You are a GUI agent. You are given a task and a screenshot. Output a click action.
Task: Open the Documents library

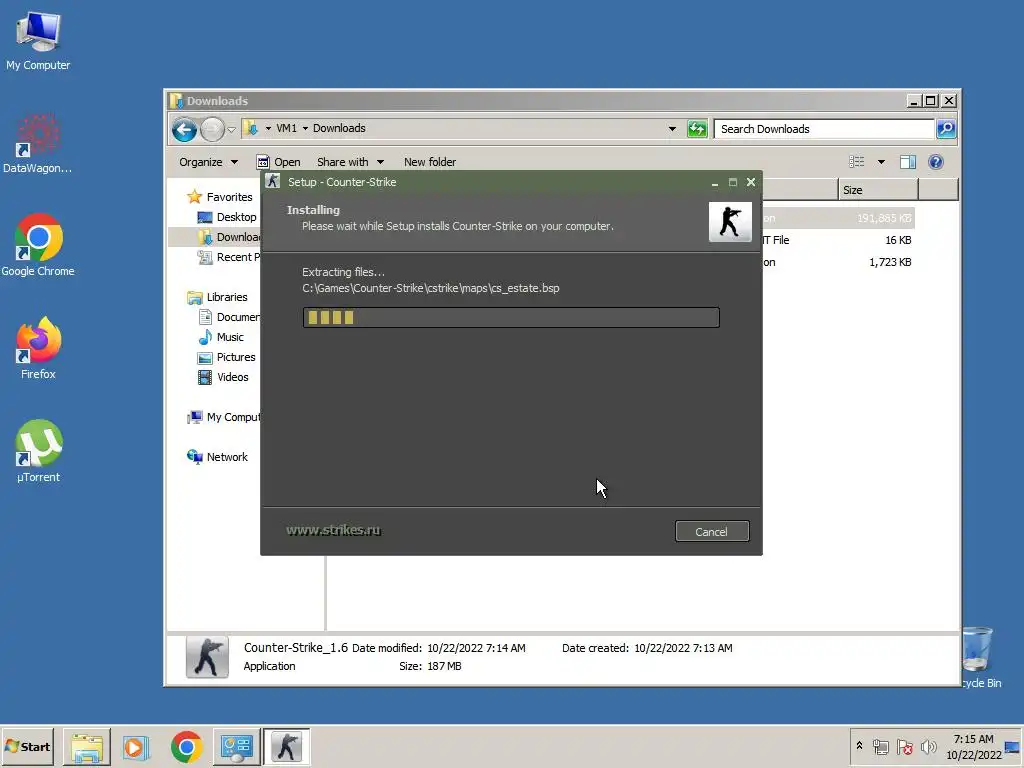pos(229,317)
